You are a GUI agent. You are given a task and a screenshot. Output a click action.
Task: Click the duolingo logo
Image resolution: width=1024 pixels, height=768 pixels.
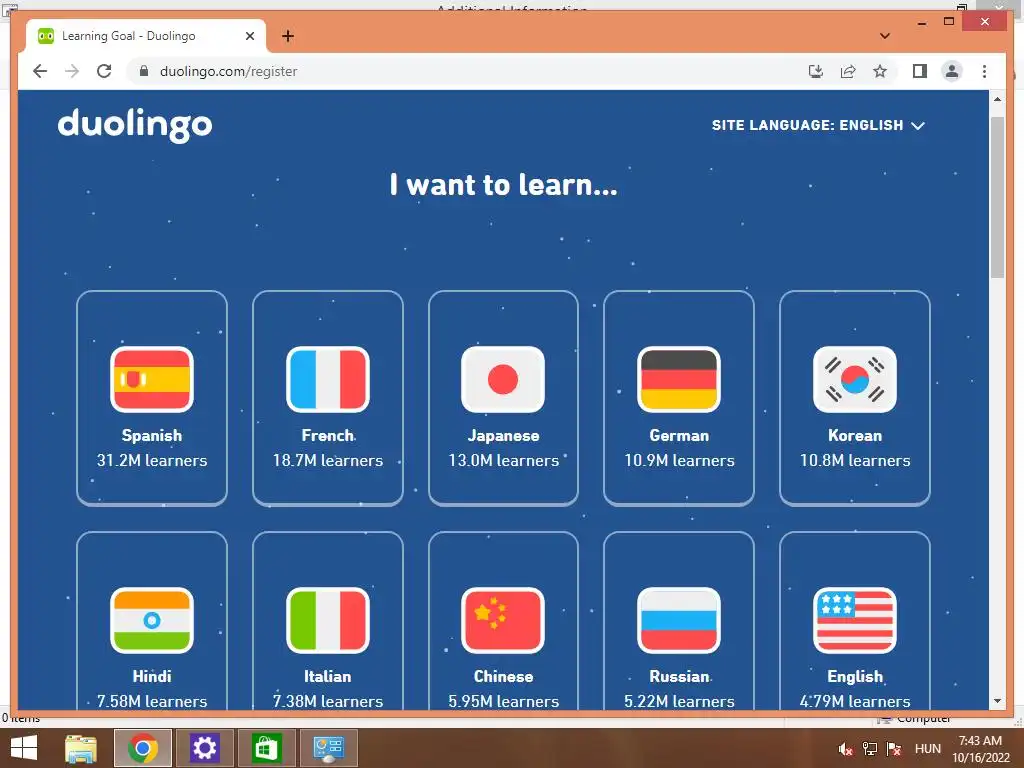pos(135,125)
